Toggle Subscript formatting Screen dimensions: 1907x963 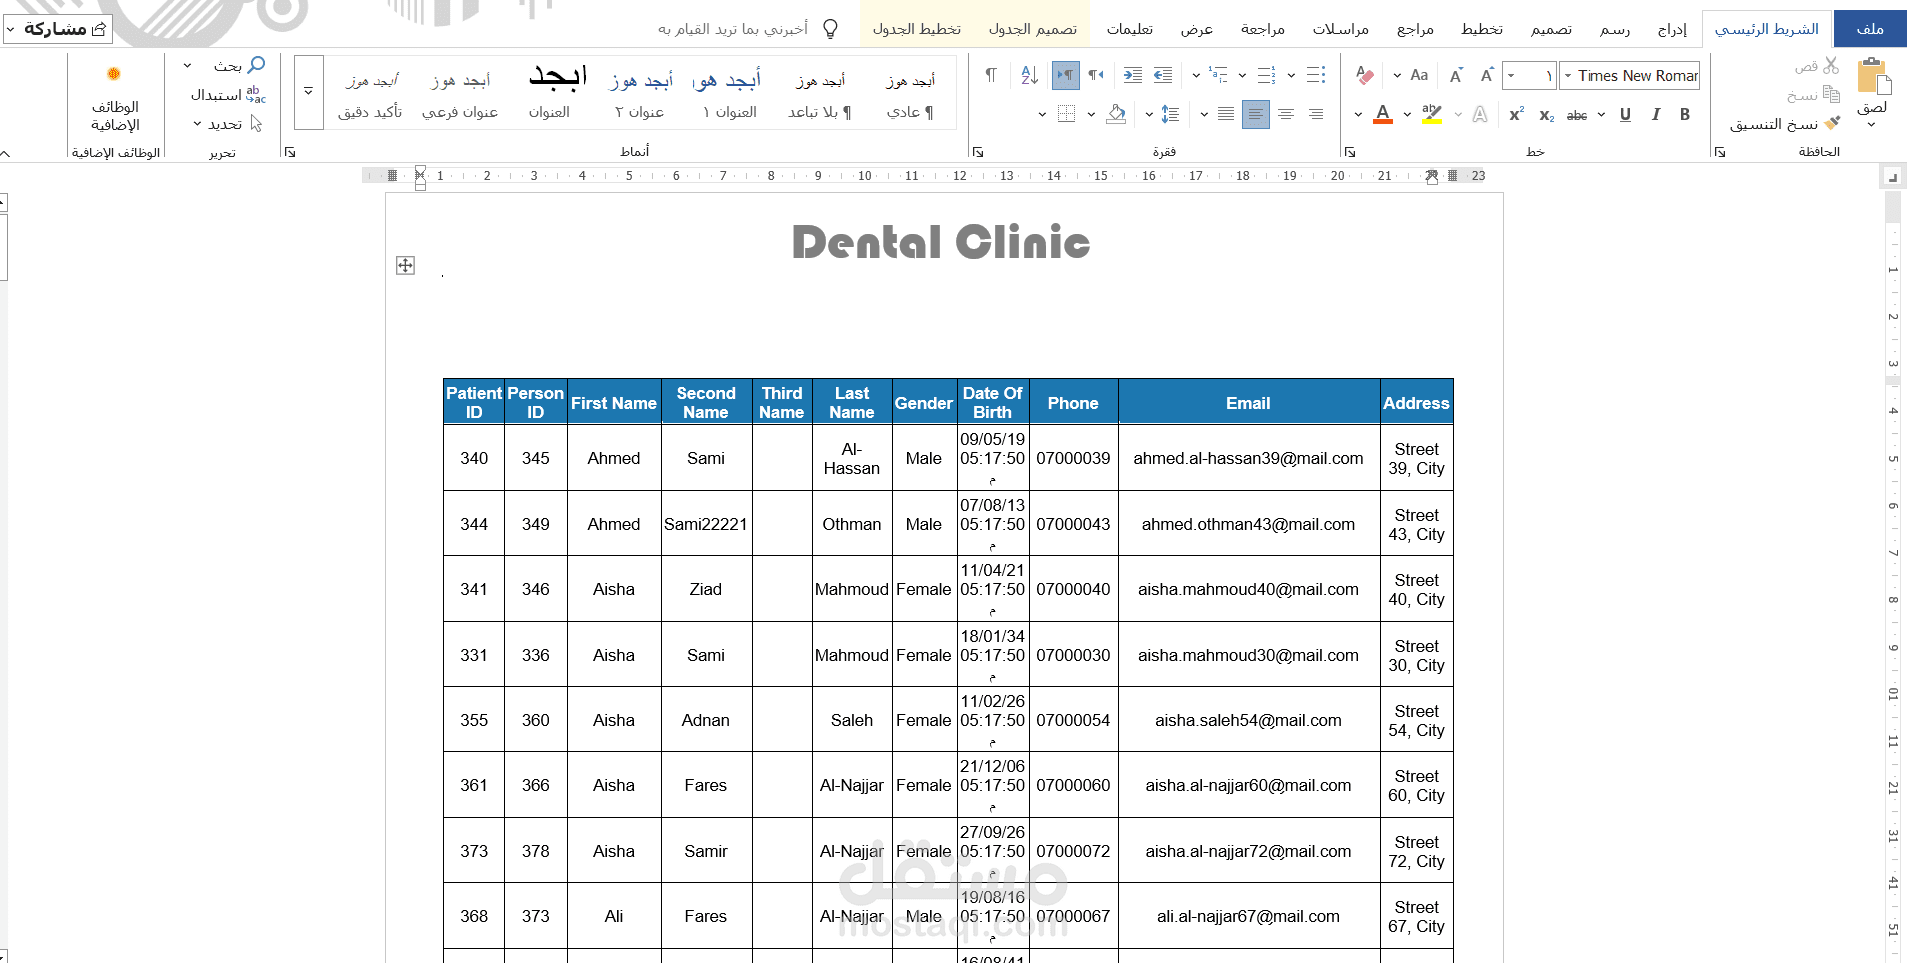pyautogui.click(x=1547, y=115)
